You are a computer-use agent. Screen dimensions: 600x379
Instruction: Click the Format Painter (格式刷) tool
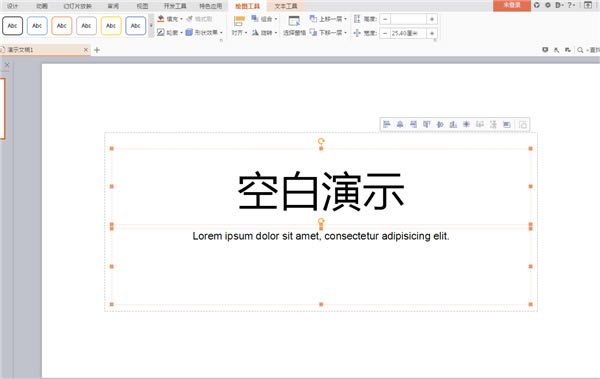[x=199, y=19]
